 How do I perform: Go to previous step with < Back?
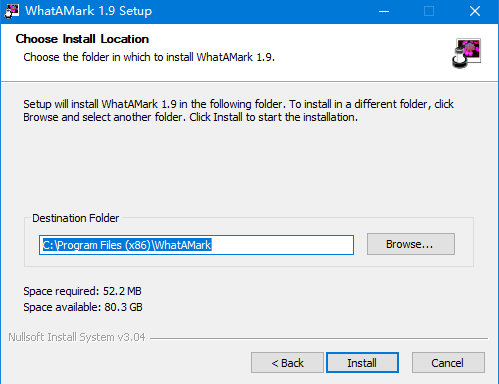(x=287, y=362)
